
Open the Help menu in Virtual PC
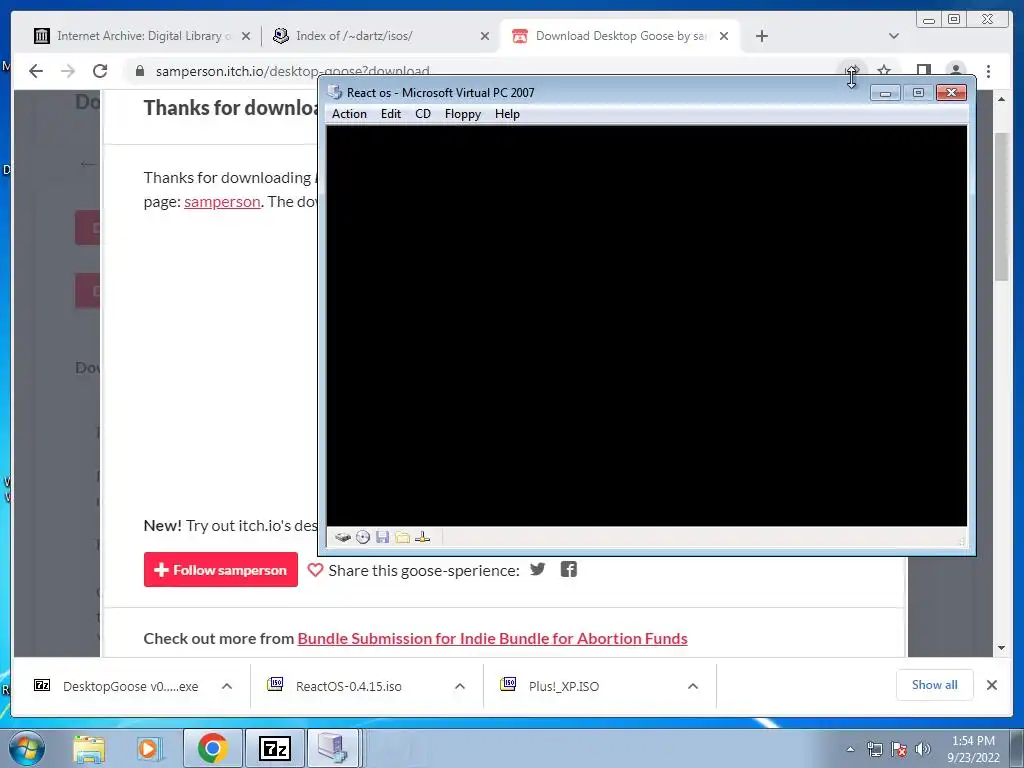tap(507, 114)
